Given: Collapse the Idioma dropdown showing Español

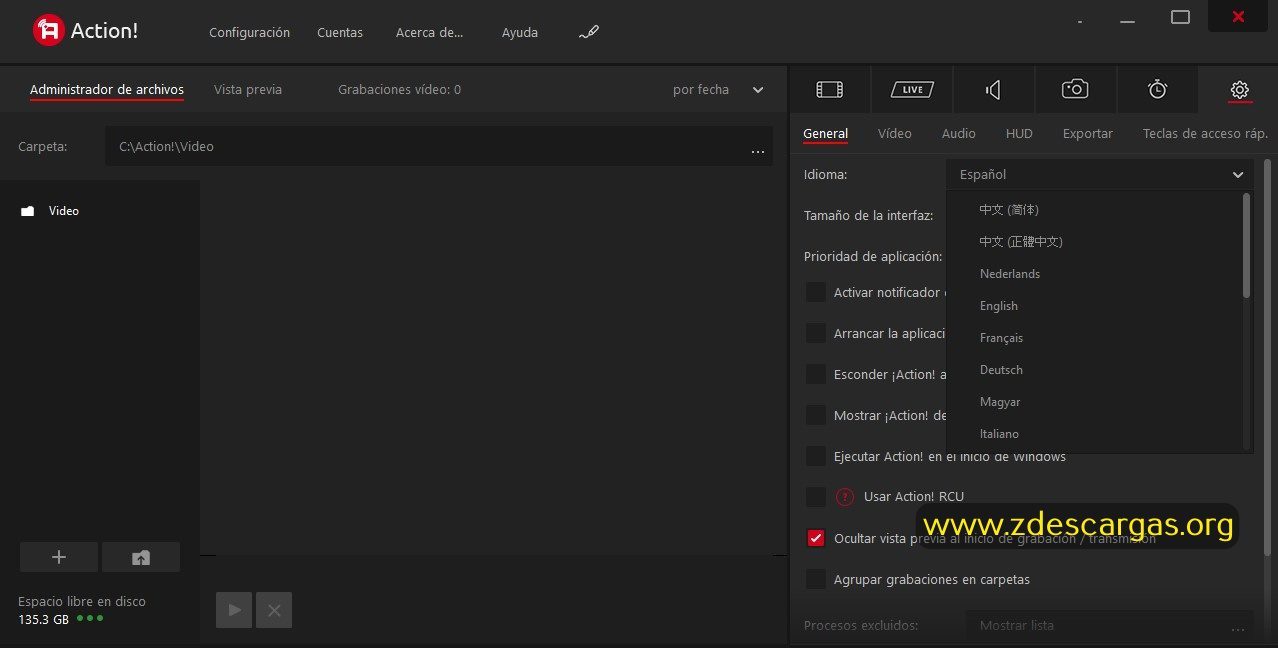Looking at the screenshot, I should click(1099, 174).
